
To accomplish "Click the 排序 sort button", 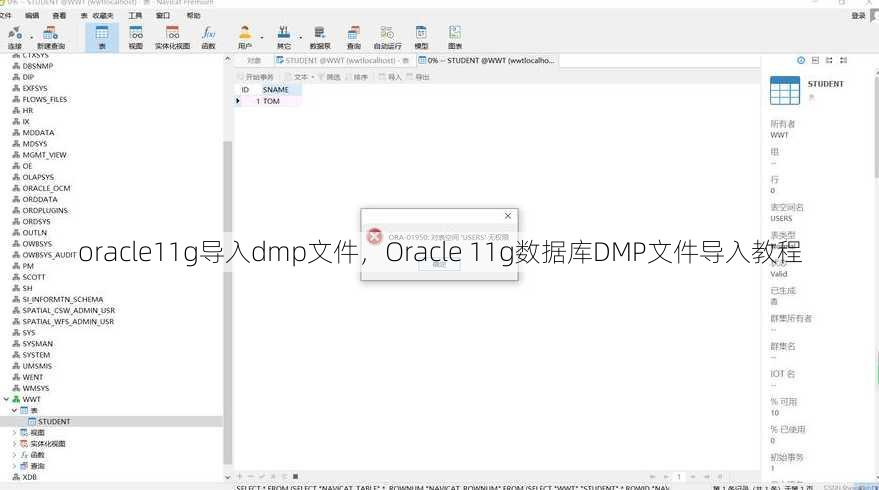I will (x=357, y=77).
